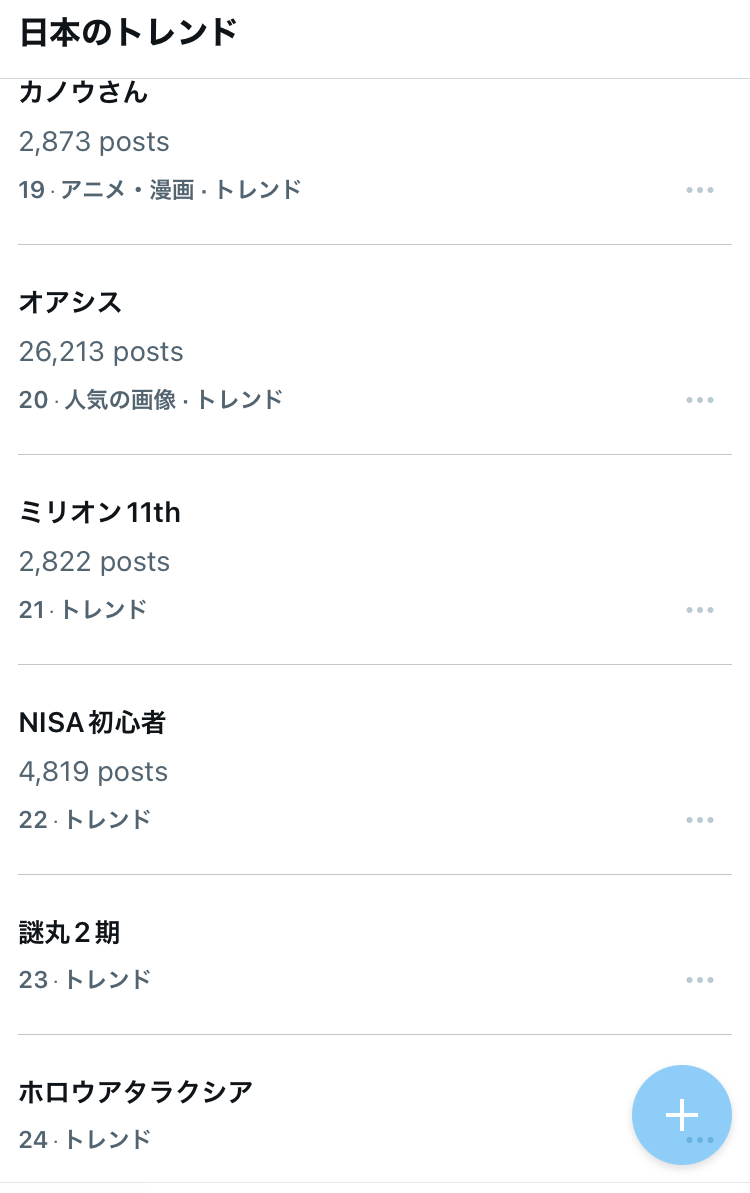Image resolution: width=750 pixels, height=1193 pixels.
Task: Click the 26,213 posts count under オアシス
Action: click(101, 352)
